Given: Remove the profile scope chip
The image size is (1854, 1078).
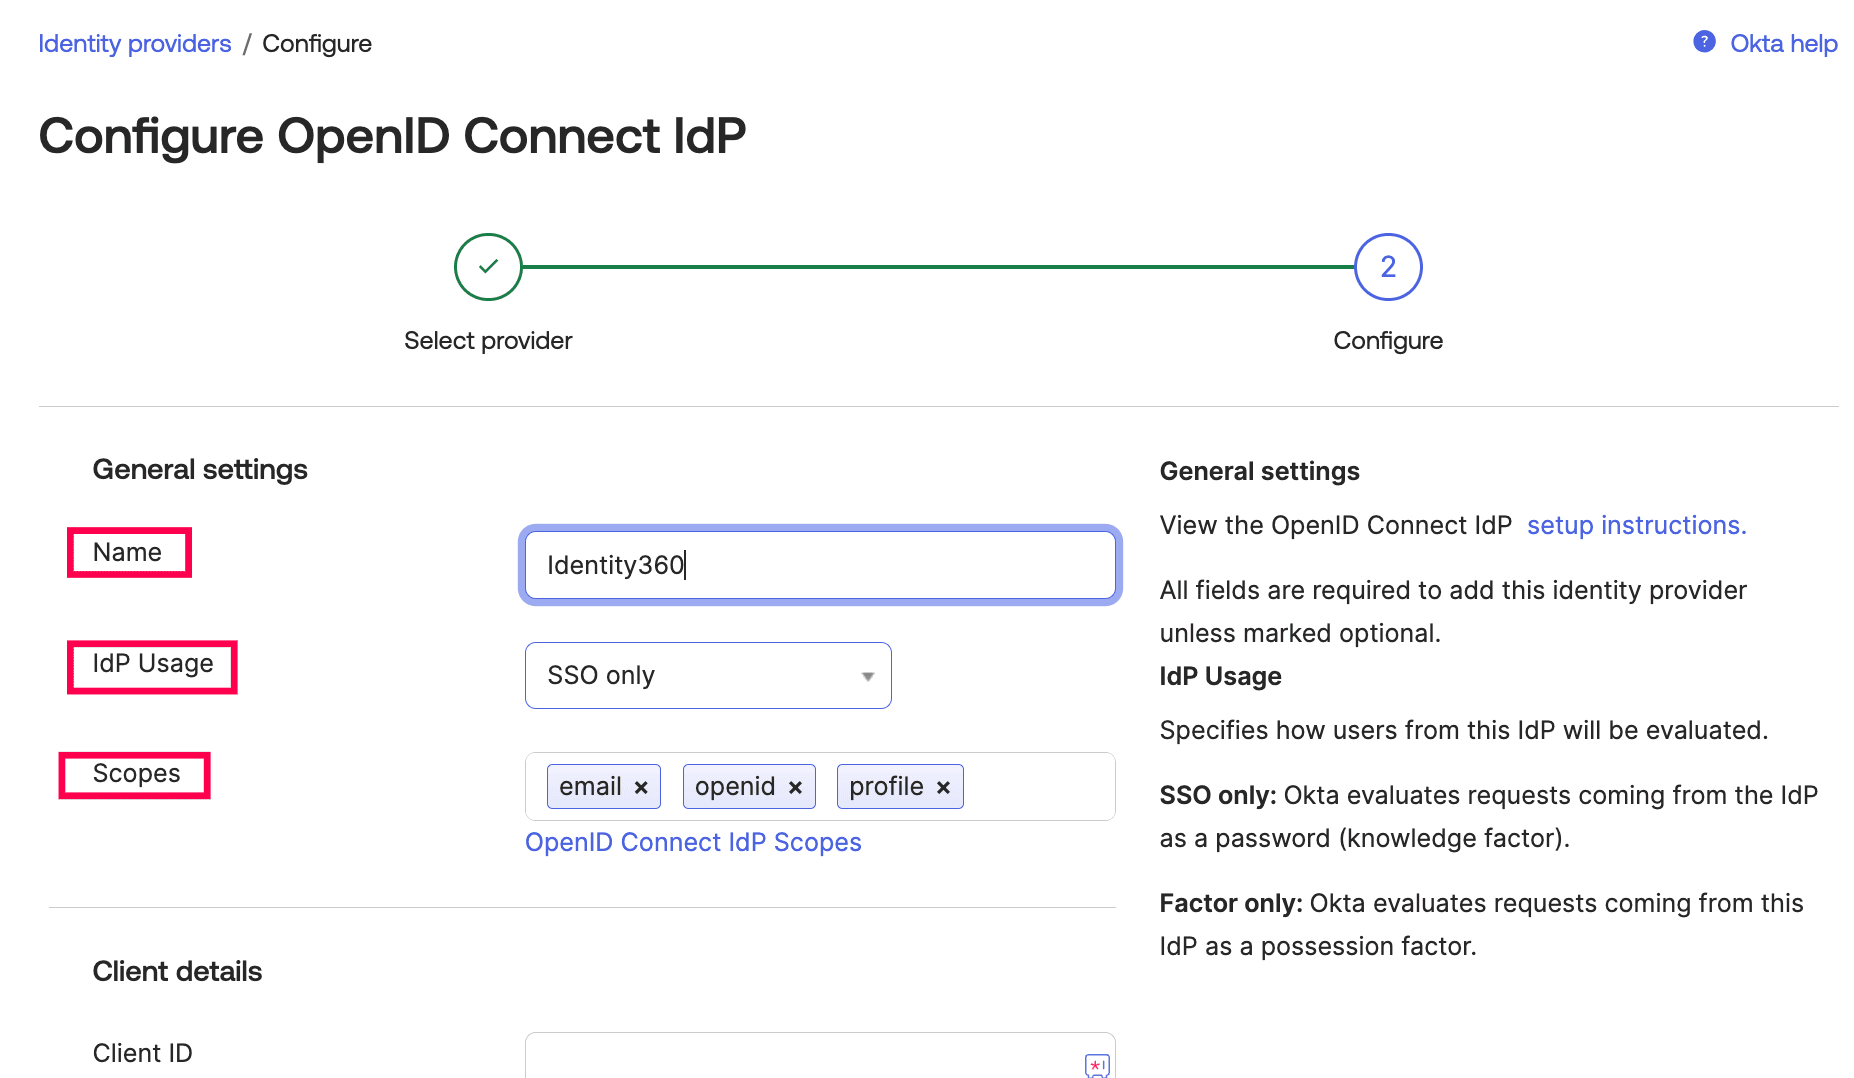Looking at the screenshot, I should 942,786.
